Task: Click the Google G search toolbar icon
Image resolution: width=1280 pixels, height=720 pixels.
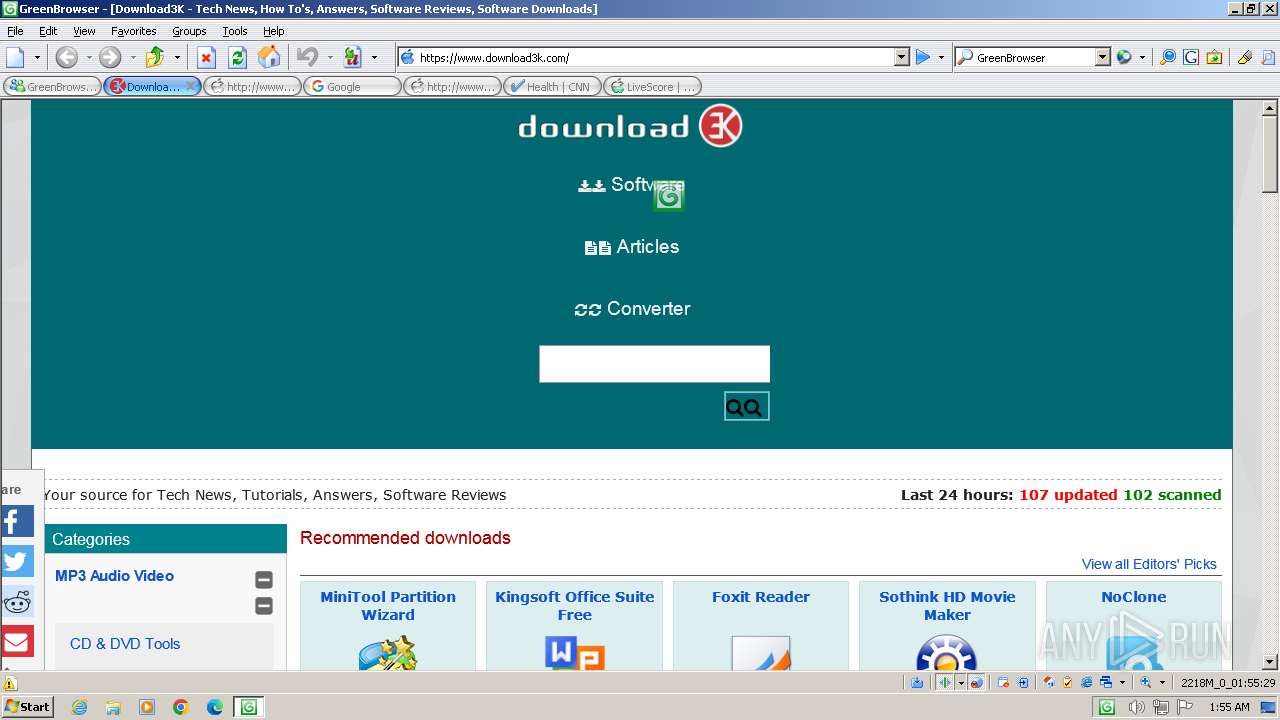Action: 1190,57
